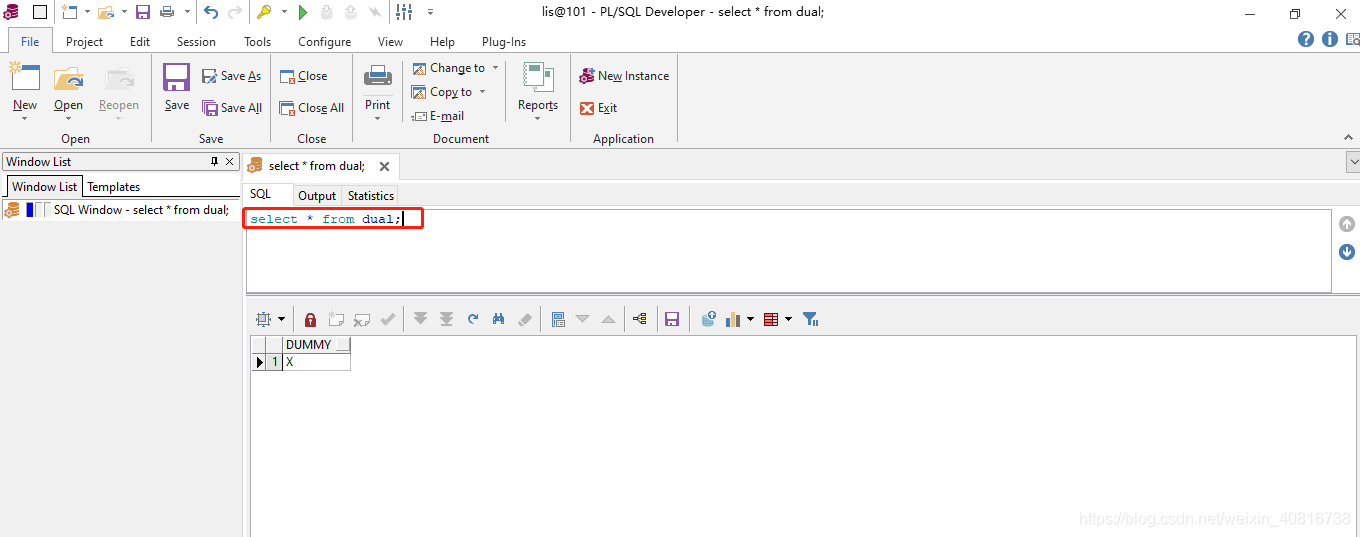This screenshot has height=537, width=1360.
Task: Click the purple Save icon in the title bar
Action: click(x=143, y=12)
